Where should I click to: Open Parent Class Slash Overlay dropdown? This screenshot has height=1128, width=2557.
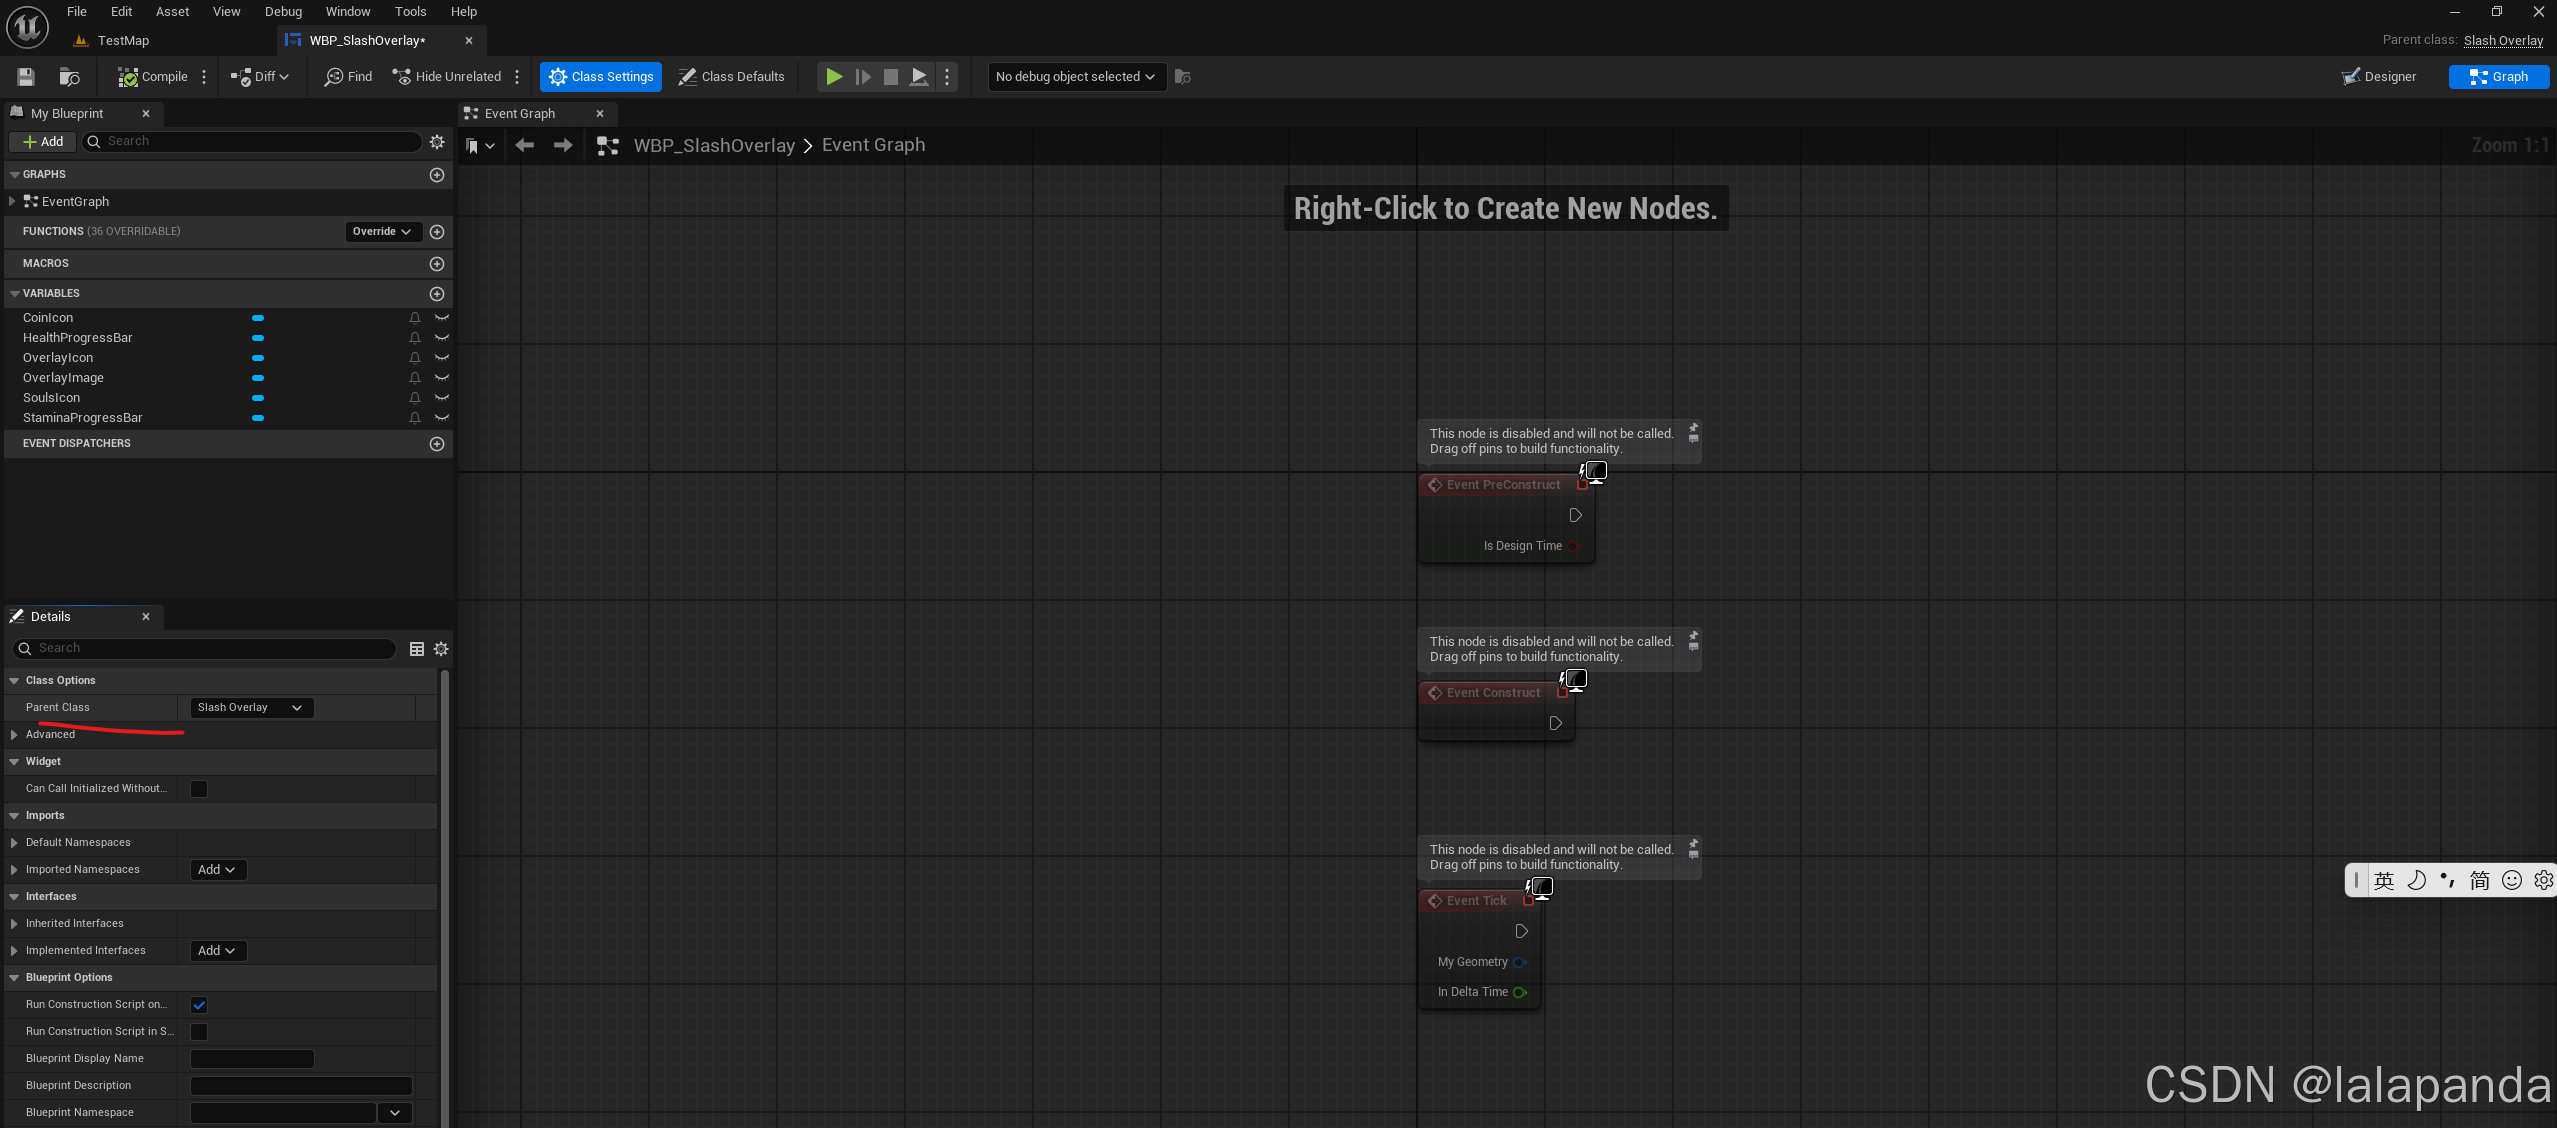251,708
